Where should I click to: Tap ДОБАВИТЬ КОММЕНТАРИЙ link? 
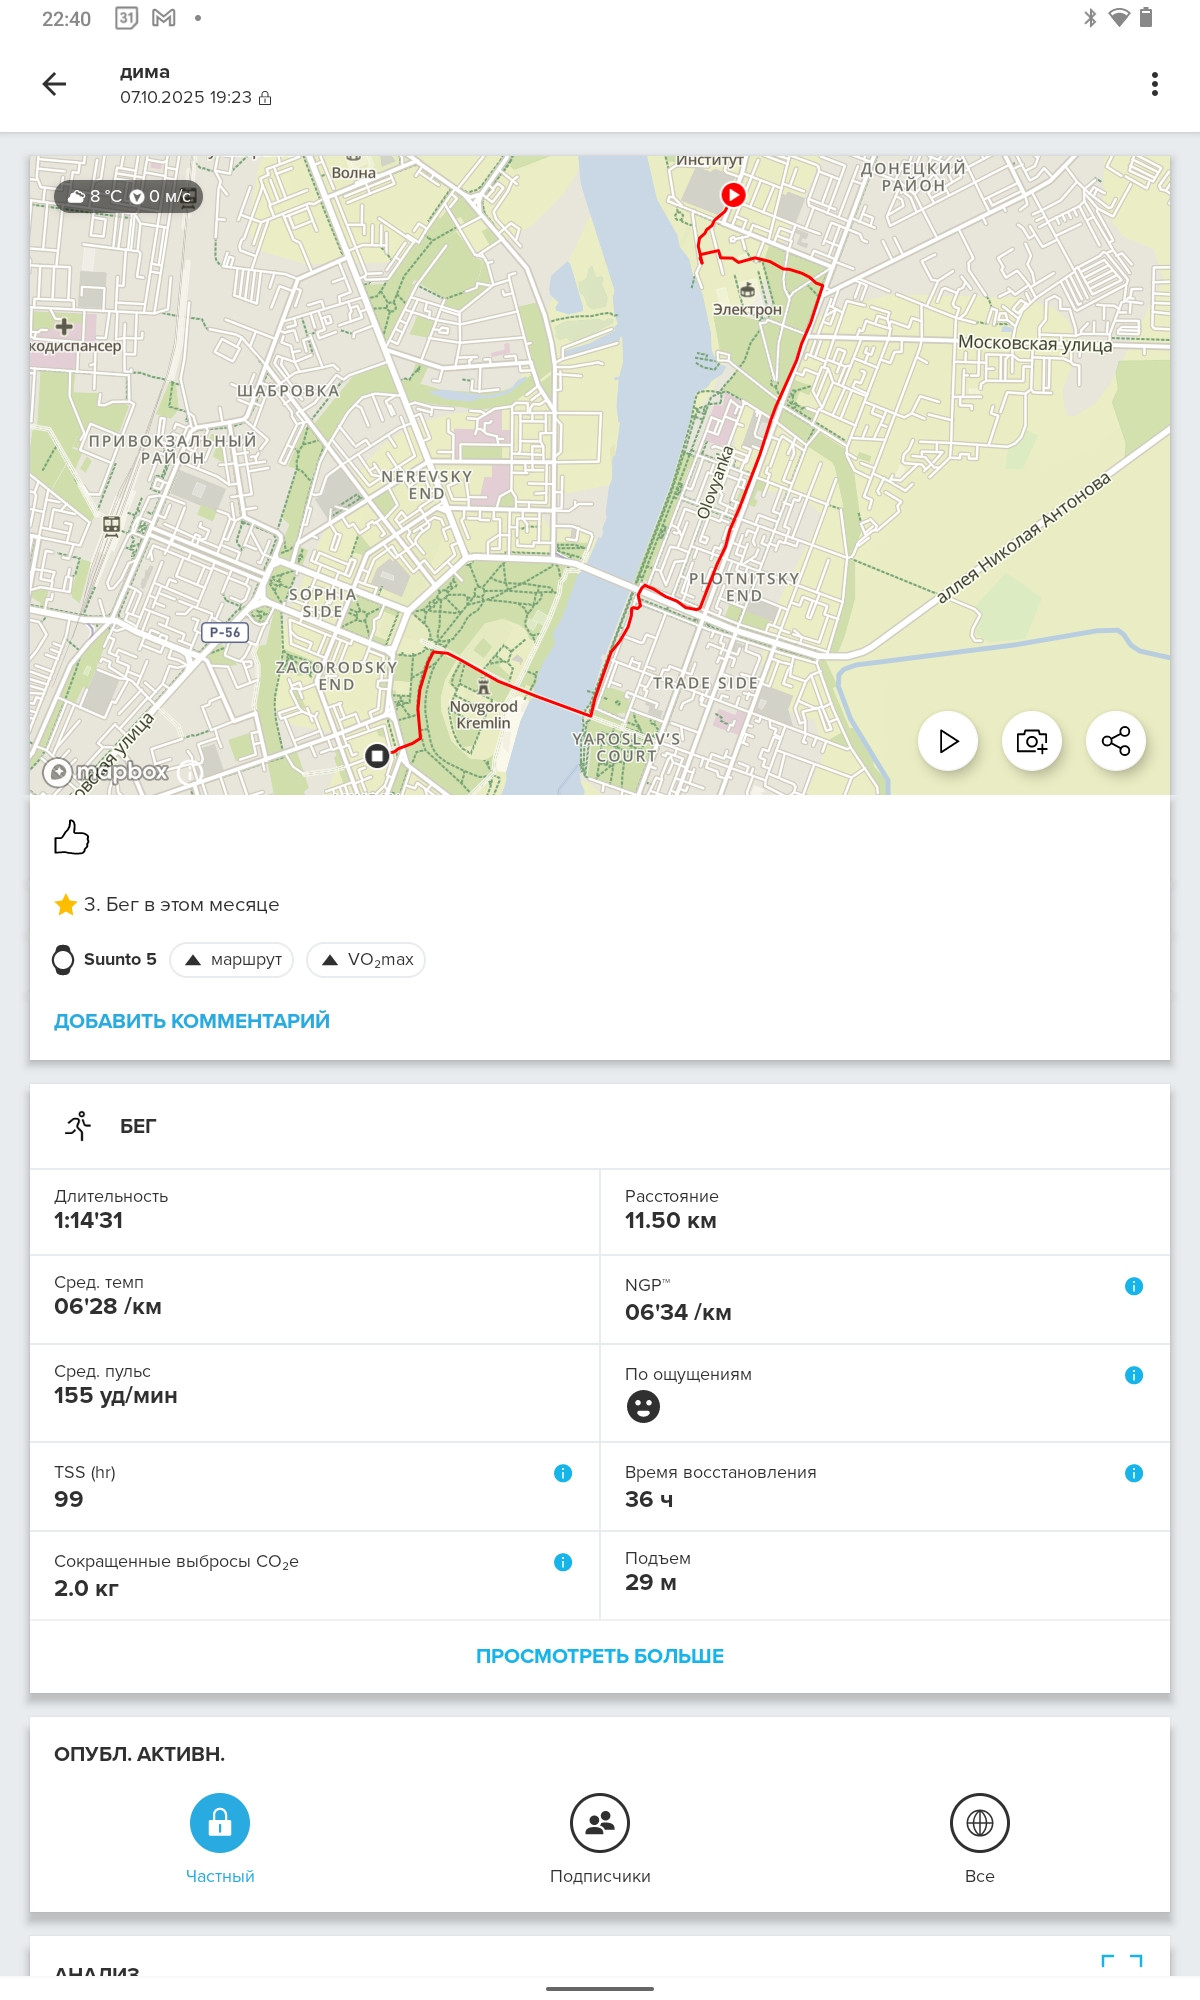[x=192, y=1021]
